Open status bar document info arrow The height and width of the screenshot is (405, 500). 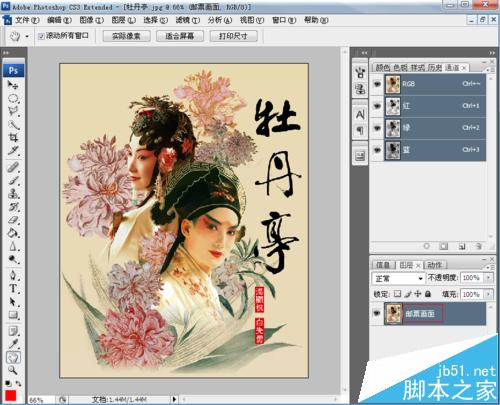(174, 399)
